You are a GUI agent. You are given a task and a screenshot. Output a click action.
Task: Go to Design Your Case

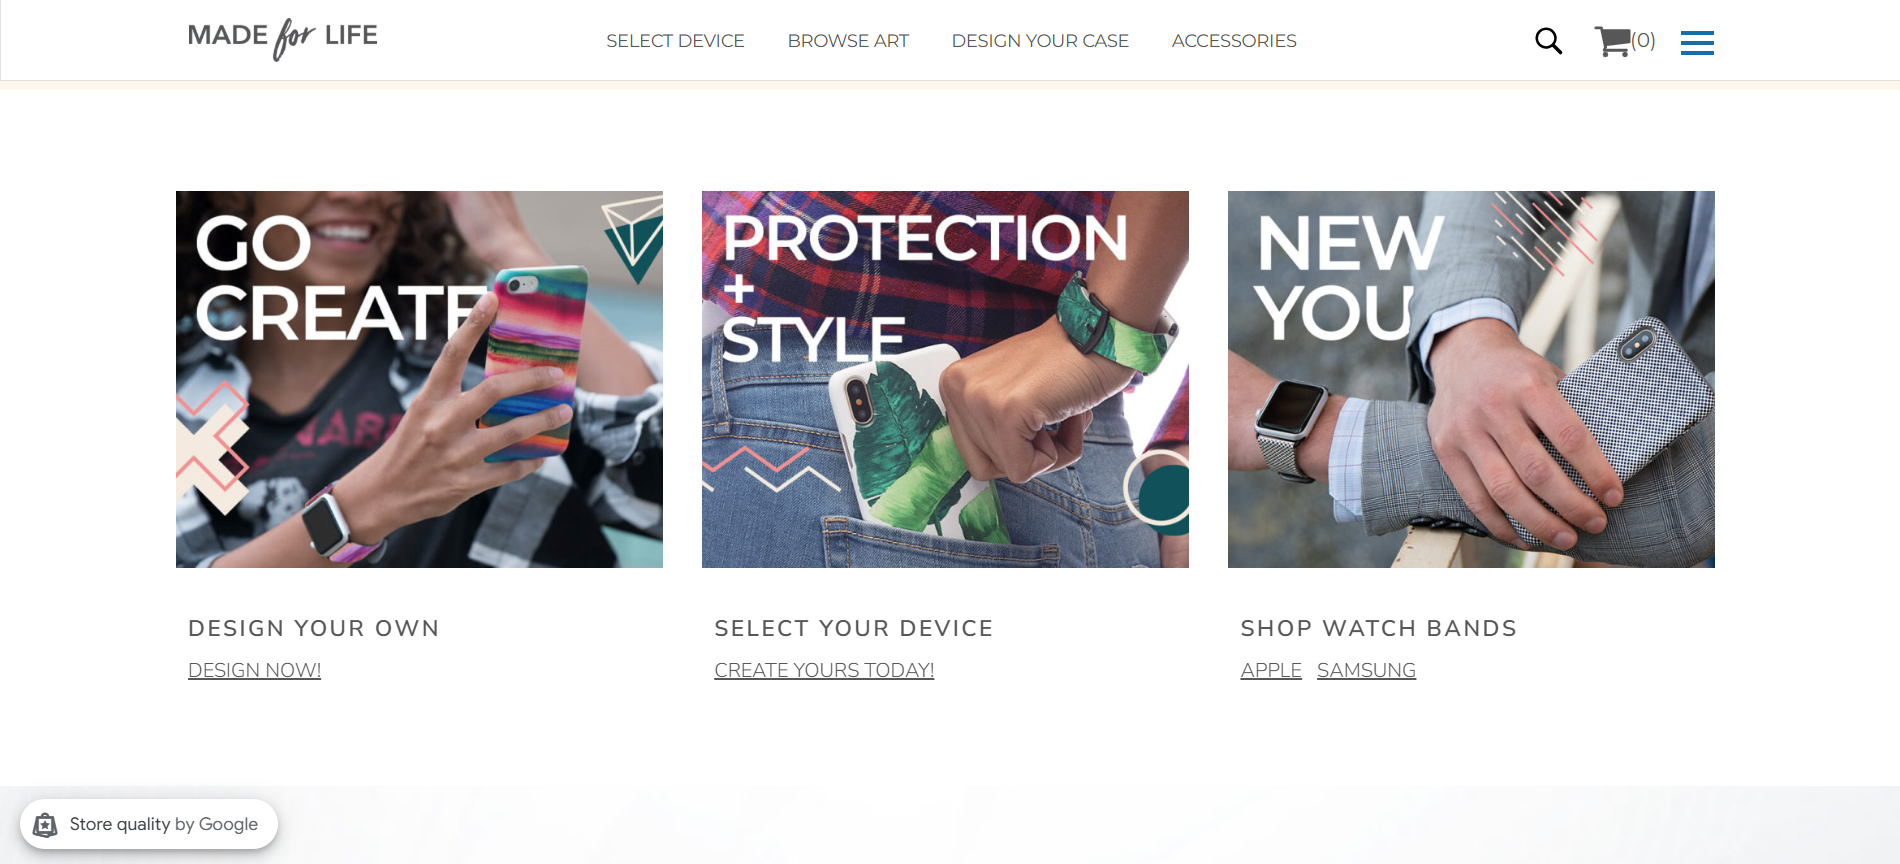coord(1040,41)
